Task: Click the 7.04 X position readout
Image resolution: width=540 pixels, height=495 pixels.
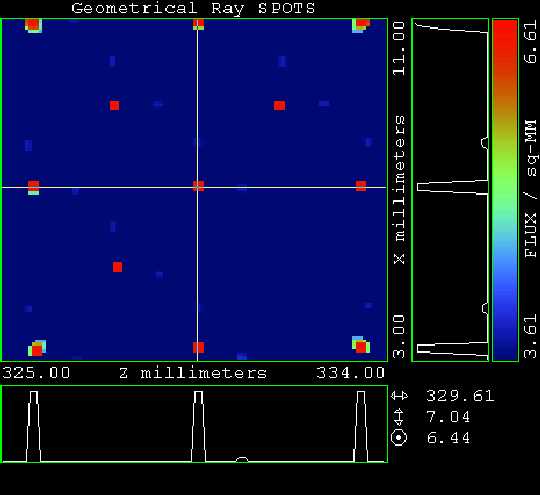Action: click(448, 417)
